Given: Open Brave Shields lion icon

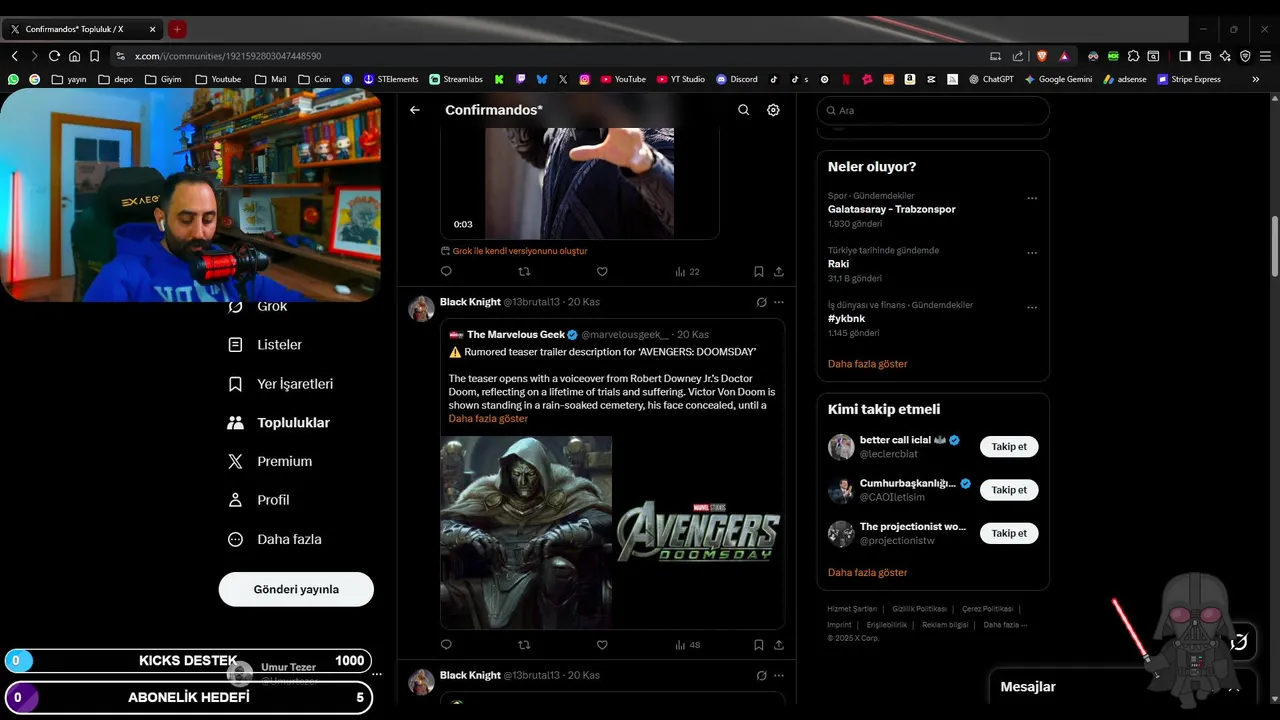Looking at the screenshot, I should (1042, 56).
